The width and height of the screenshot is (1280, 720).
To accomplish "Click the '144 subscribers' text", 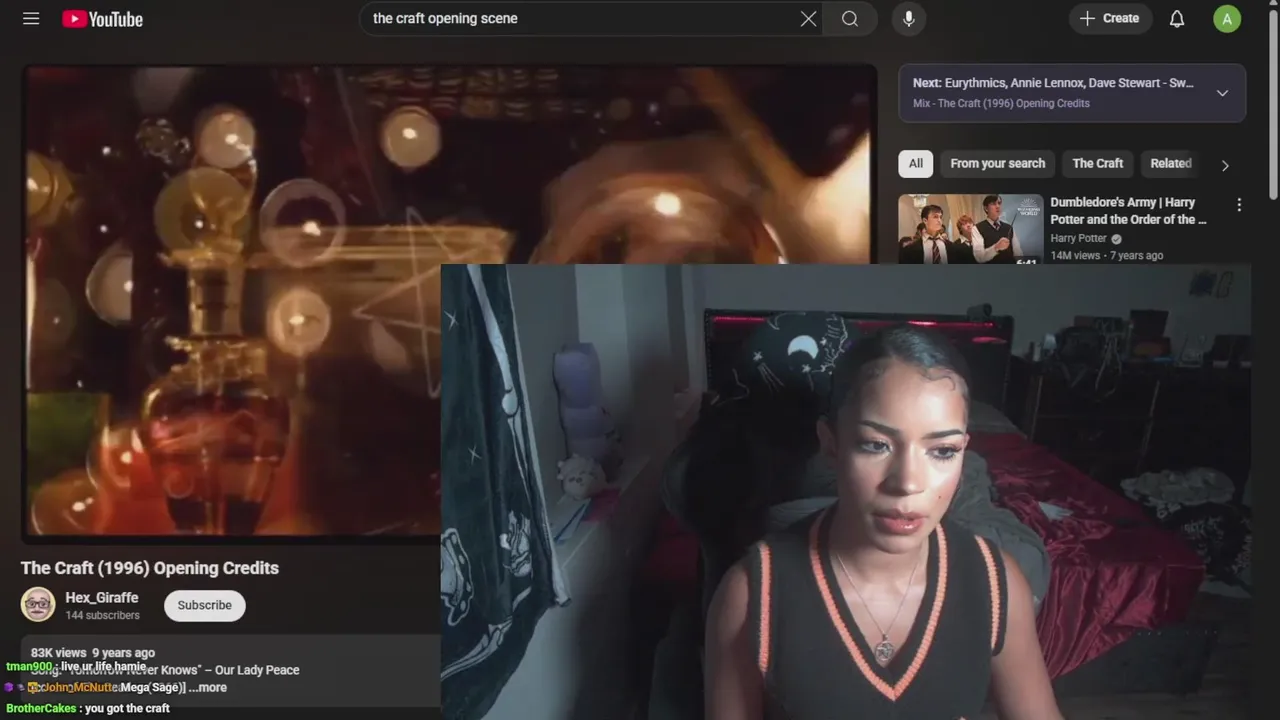I will 102,615.
